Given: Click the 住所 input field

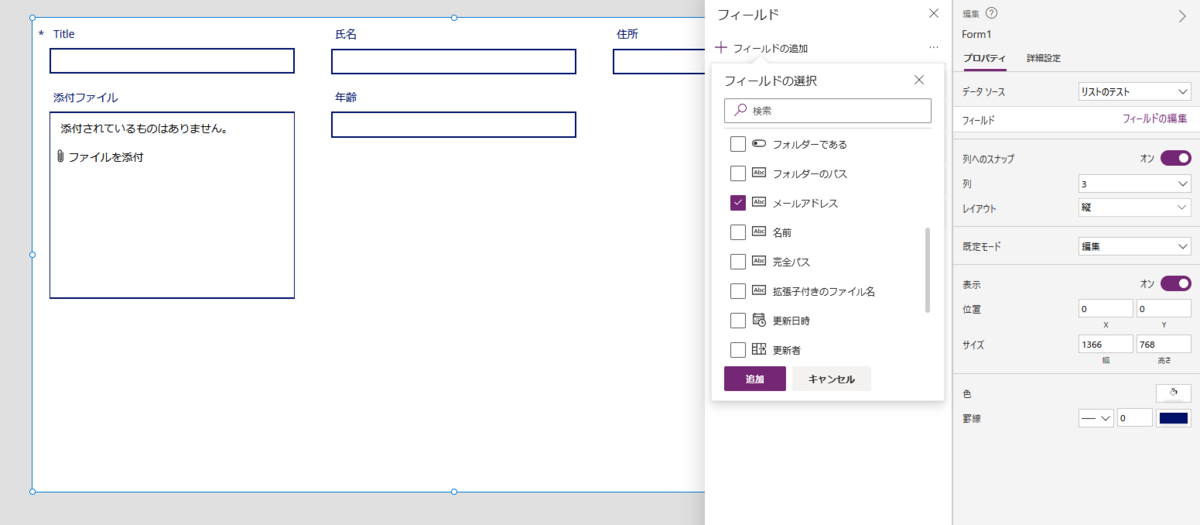Looking at the screenshot, I should pos(659,61).
